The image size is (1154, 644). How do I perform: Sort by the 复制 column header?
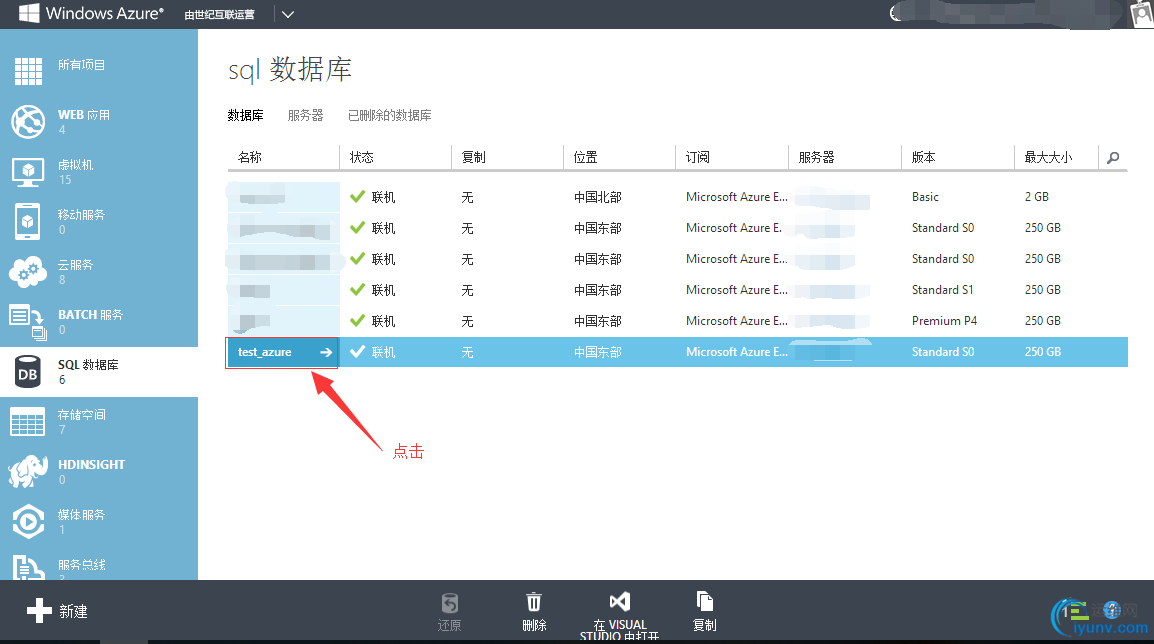(x=473, y=158)
